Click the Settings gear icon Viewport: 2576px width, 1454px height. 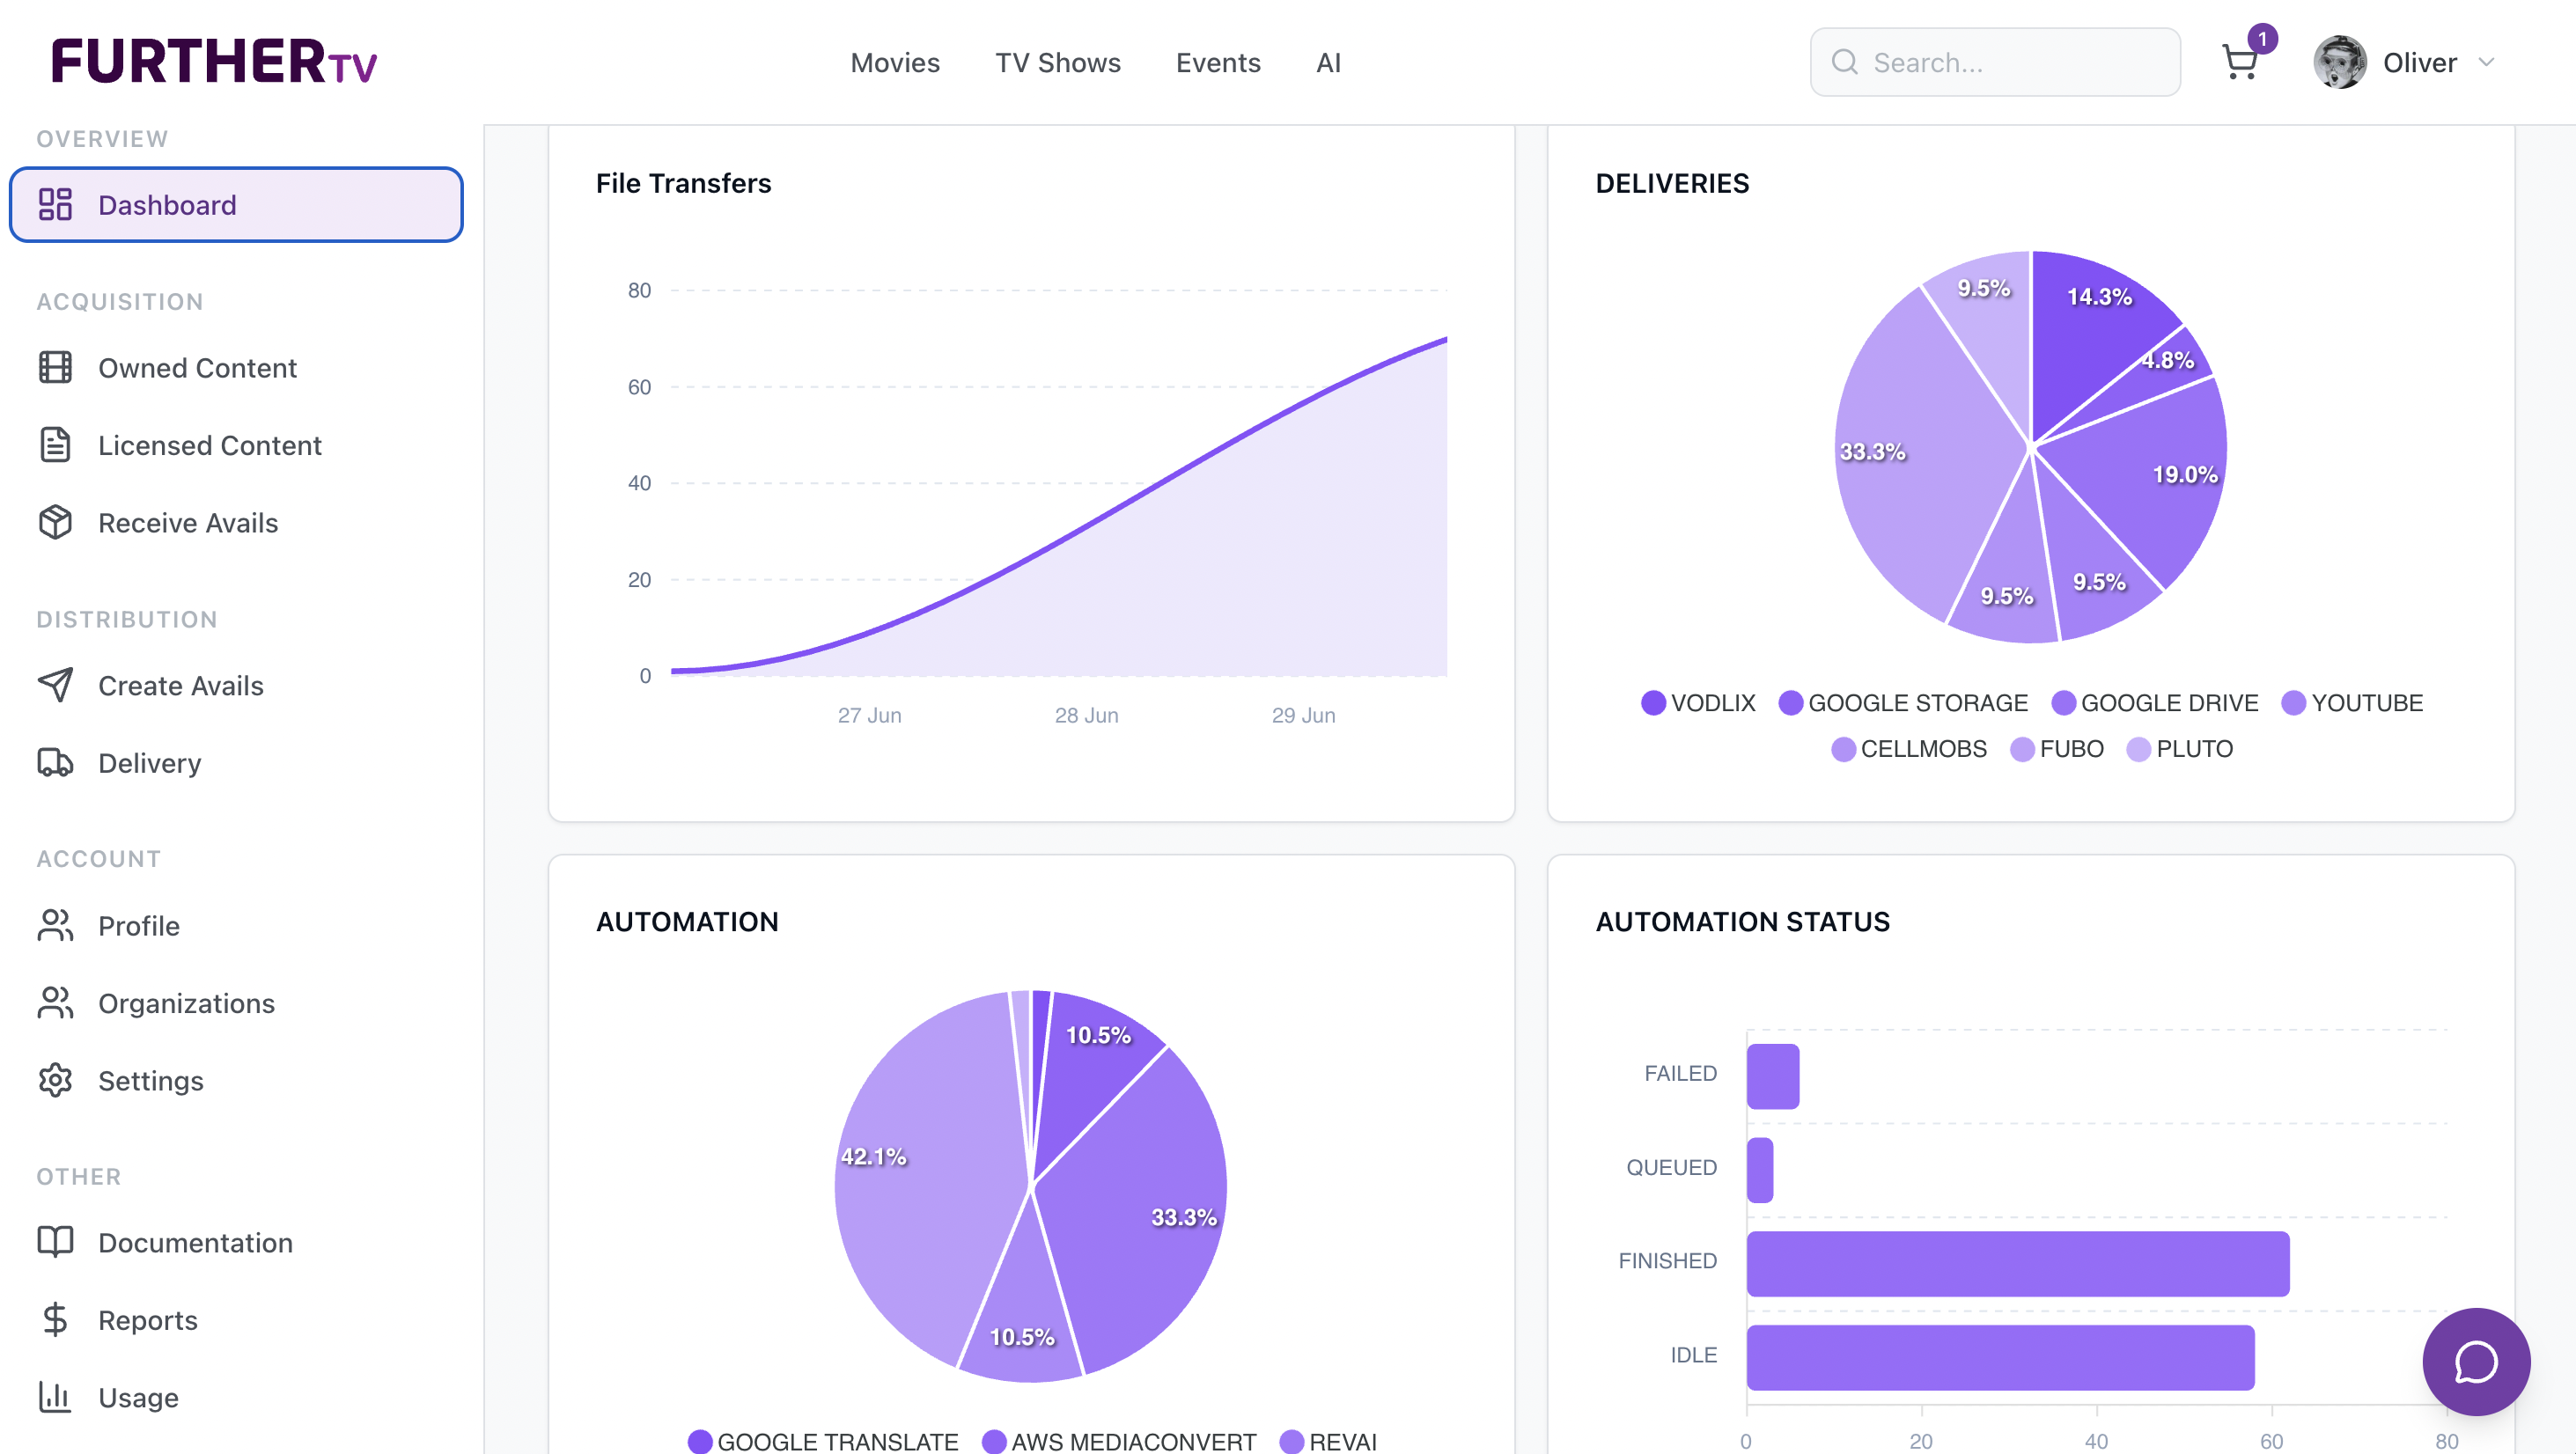pos(55,1080)
